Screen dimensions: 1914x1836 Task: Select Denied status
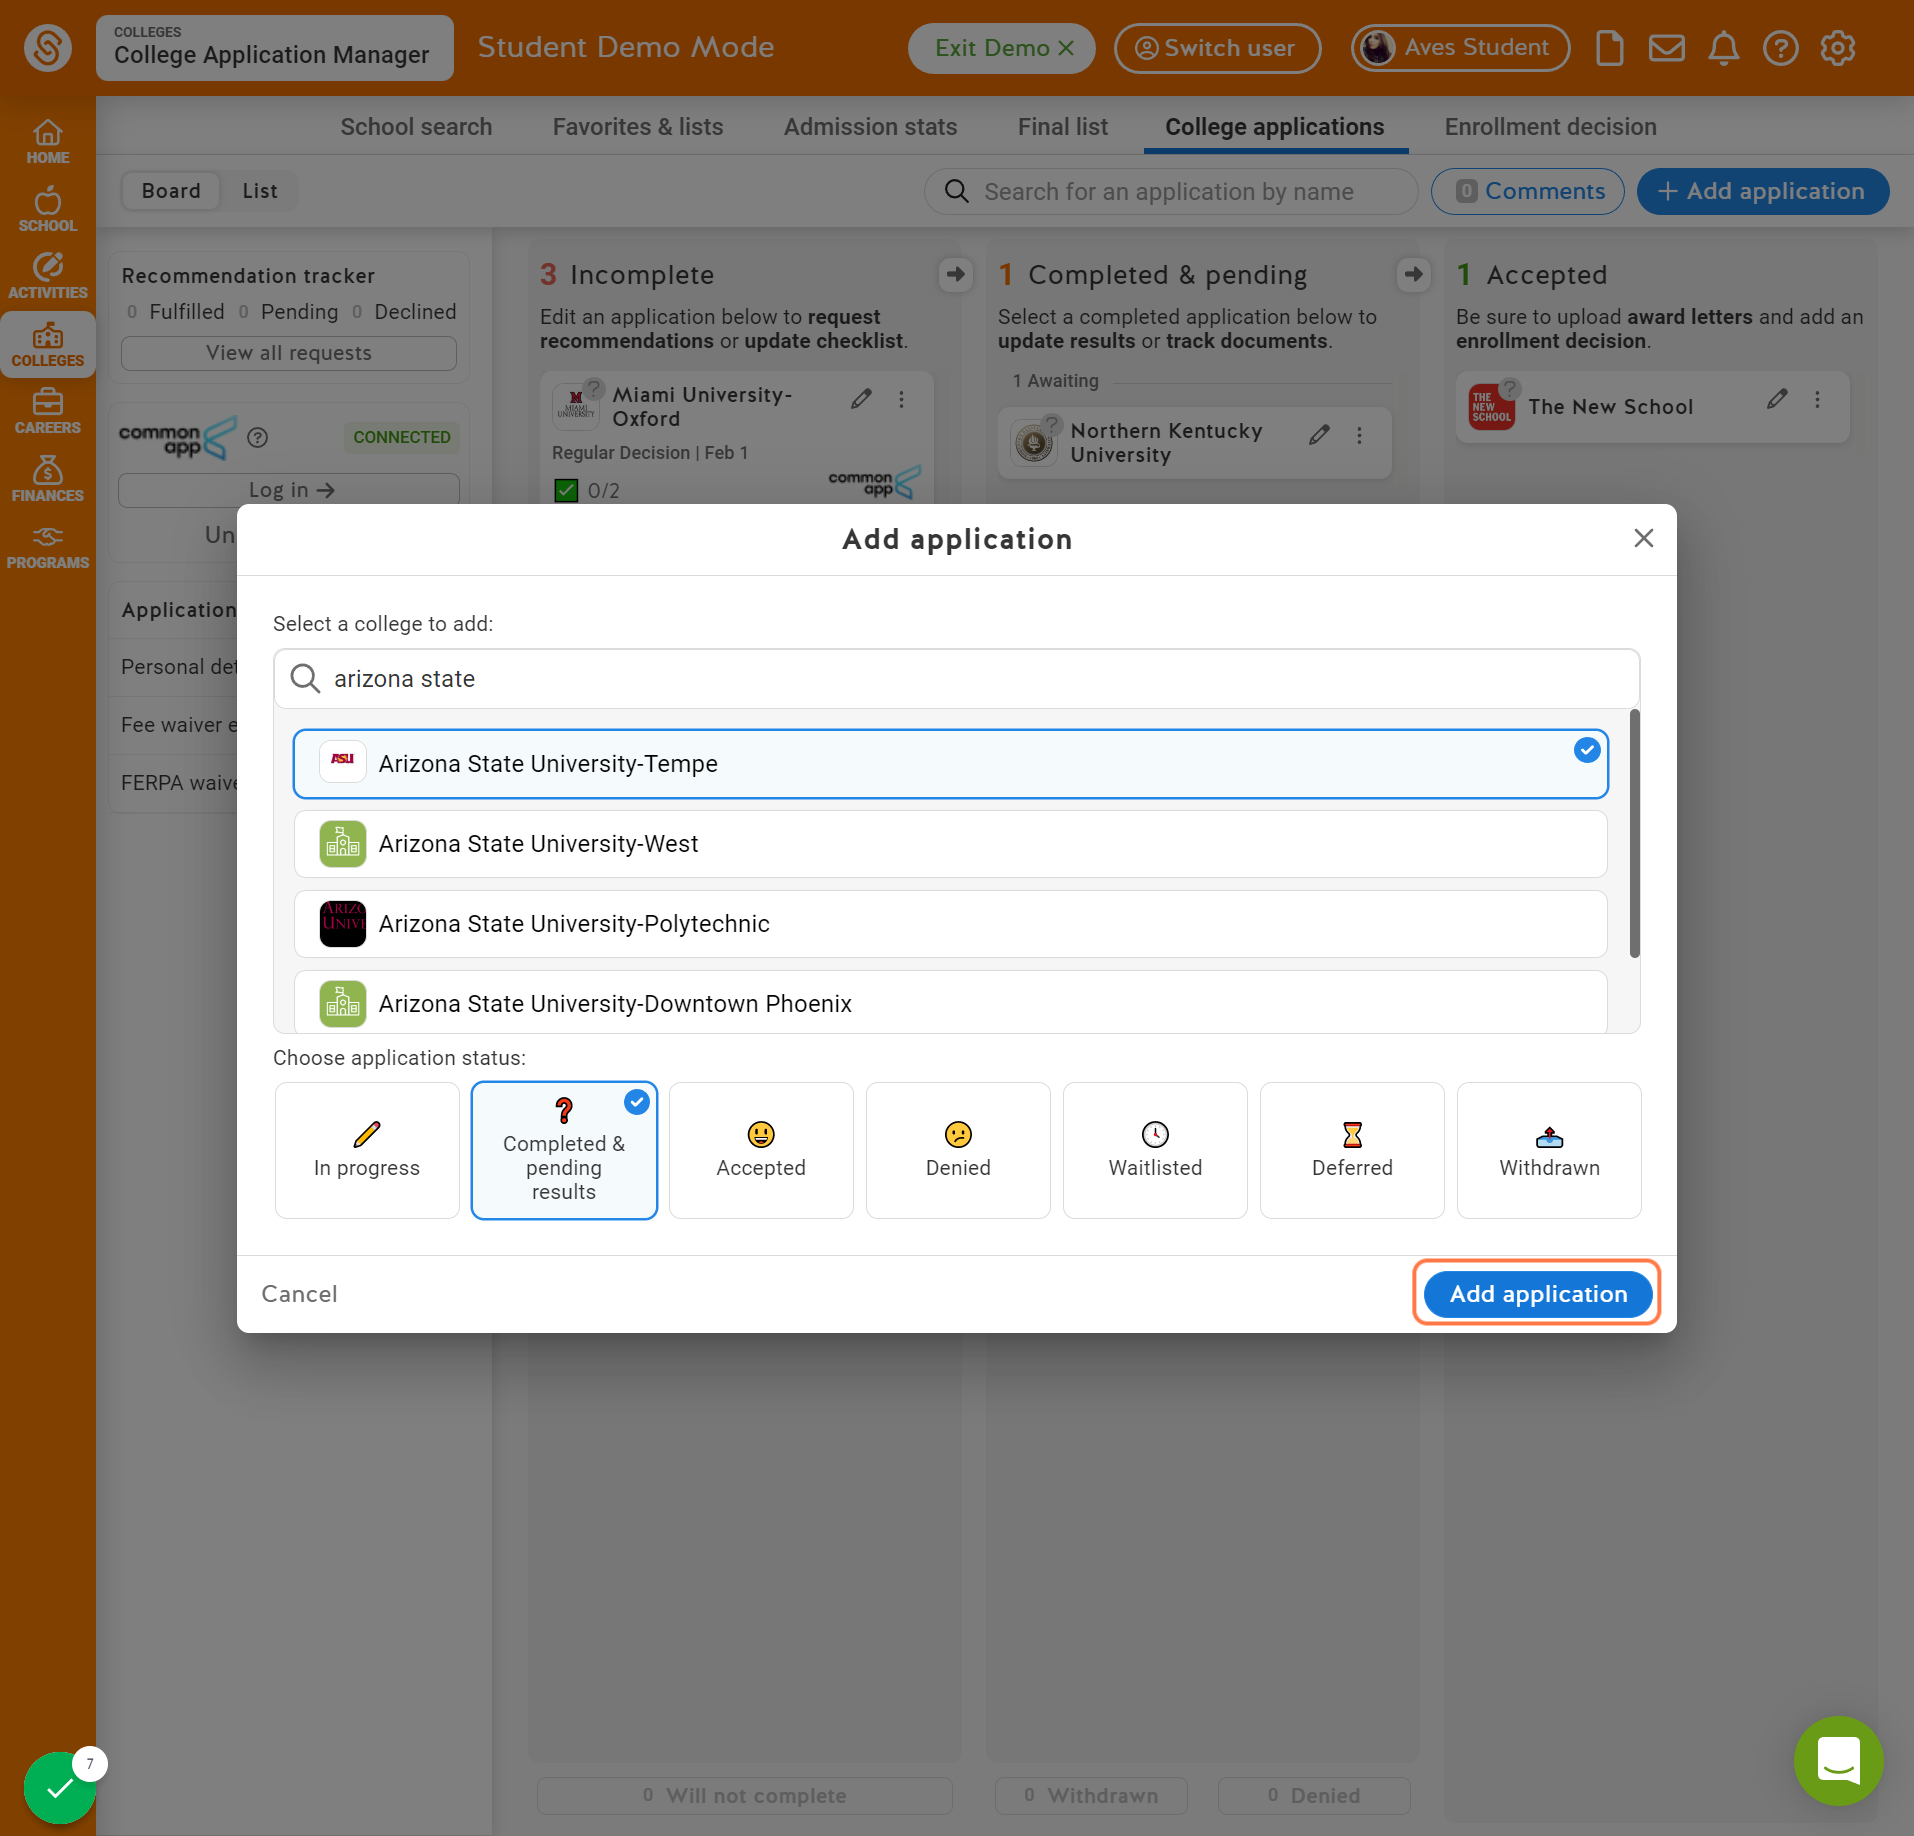[958, 1150]
